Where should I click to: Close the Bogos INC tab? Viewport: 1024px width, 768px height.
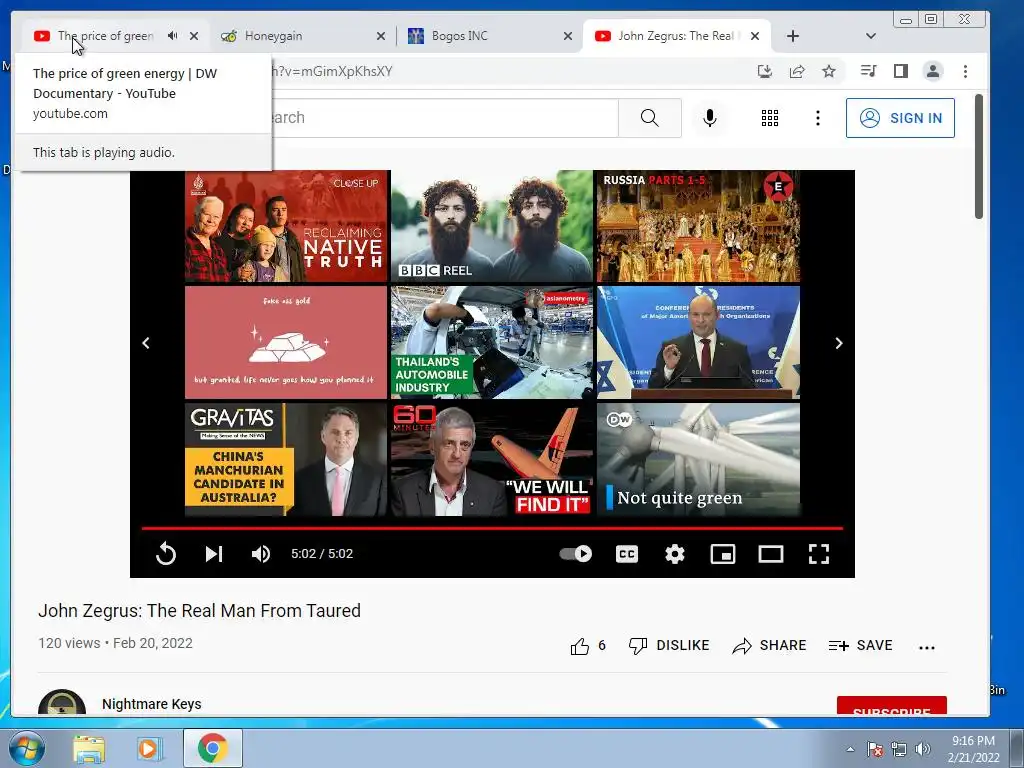point(568,37)
